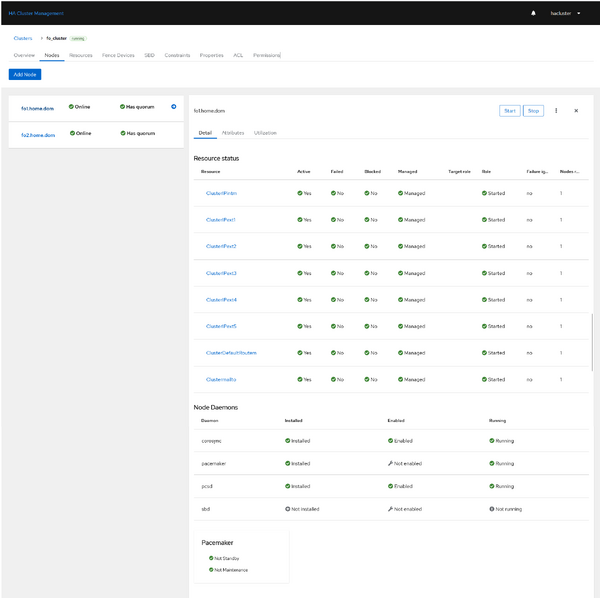Click the 'Pacemaker' card heading

click(217, 543)
